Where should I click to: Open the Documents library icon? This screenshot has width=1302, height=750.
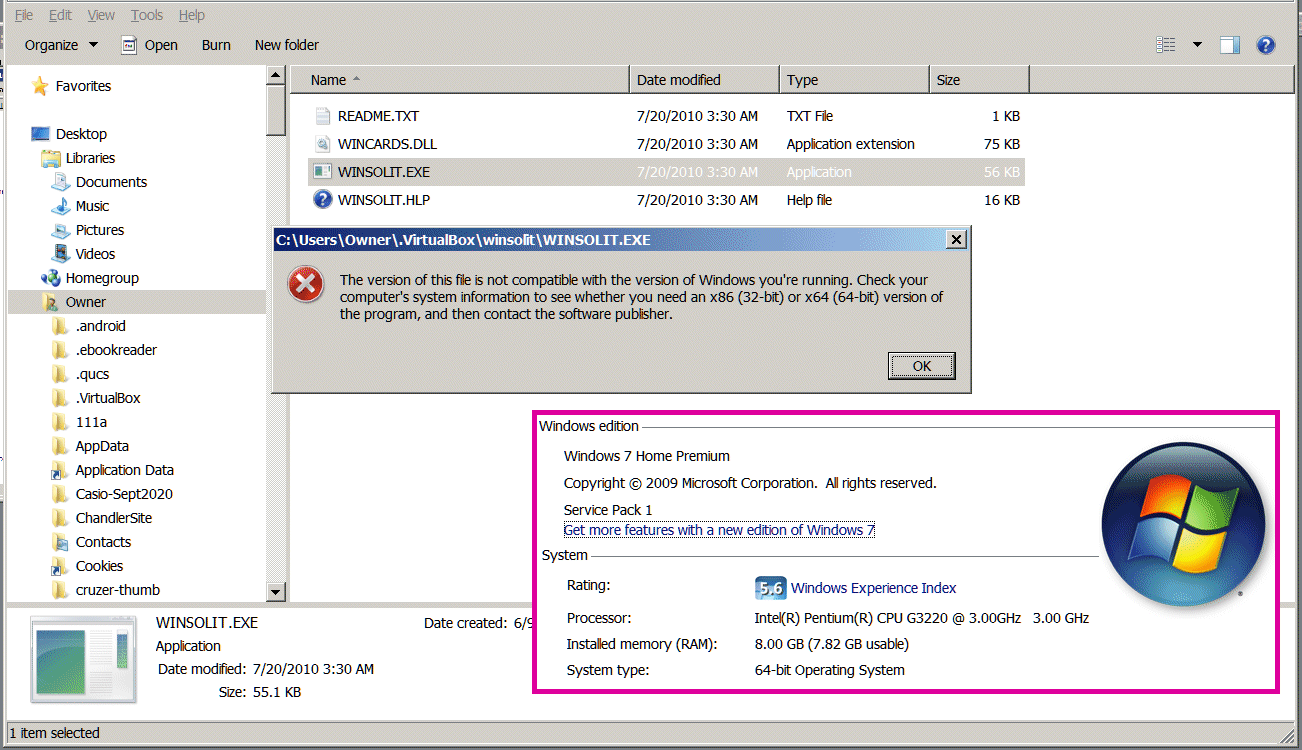60,182
